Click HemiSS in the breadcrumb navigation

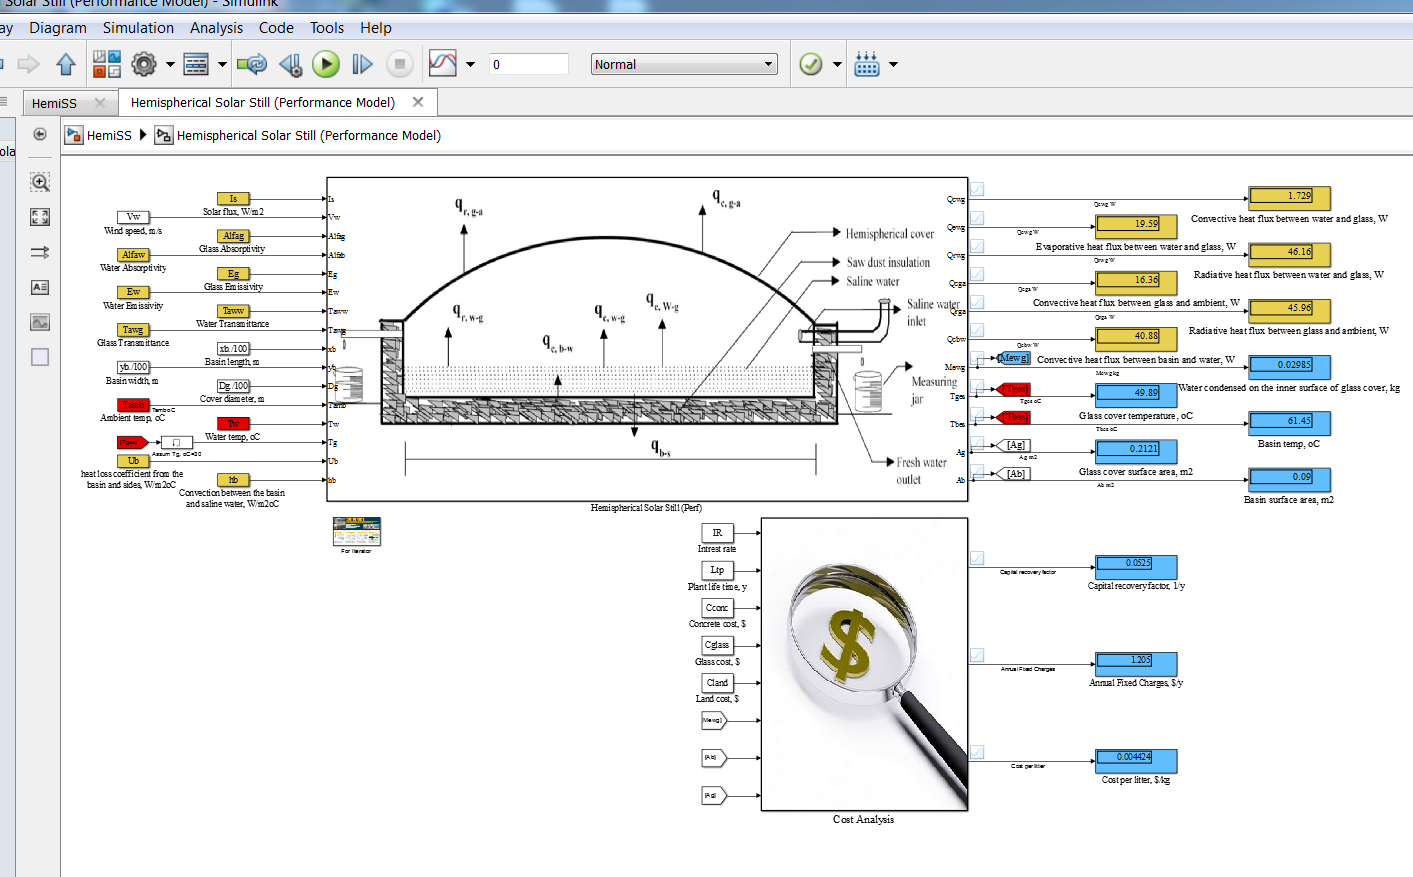pos(110,134)
